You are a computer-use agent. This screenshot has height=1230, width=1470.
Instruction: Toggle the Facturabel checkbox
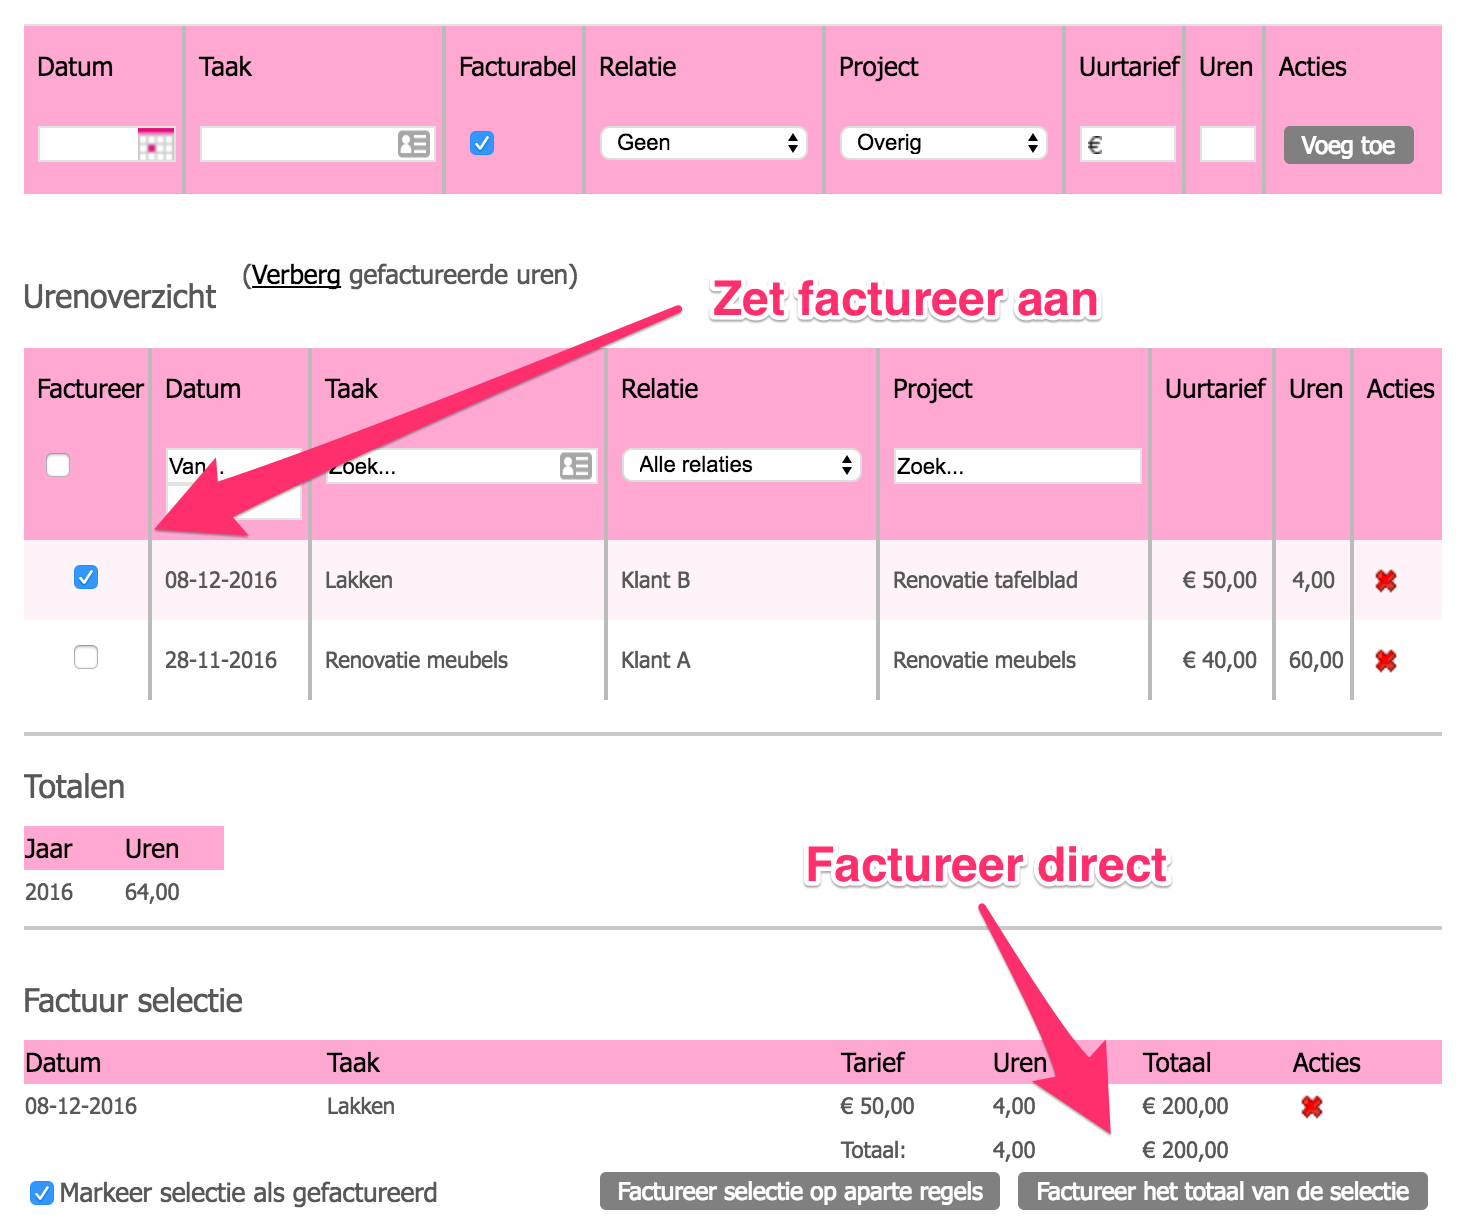[482, 143]
